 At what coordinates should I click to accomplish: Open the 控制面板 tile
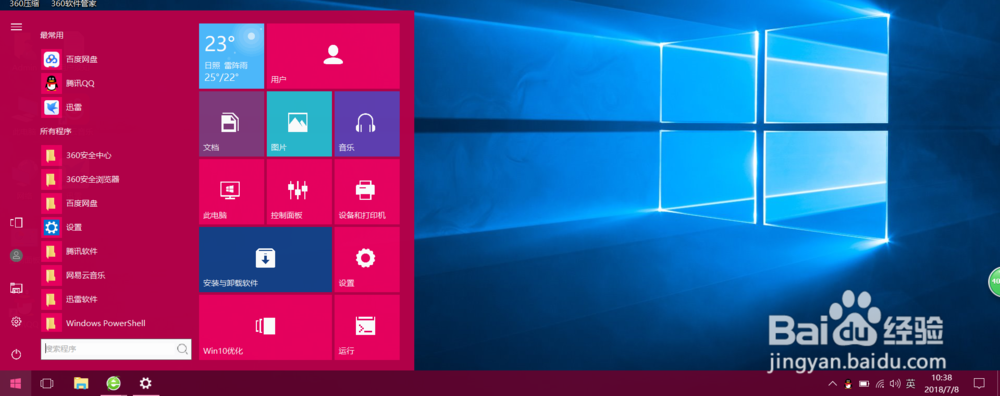click(299, 191)
